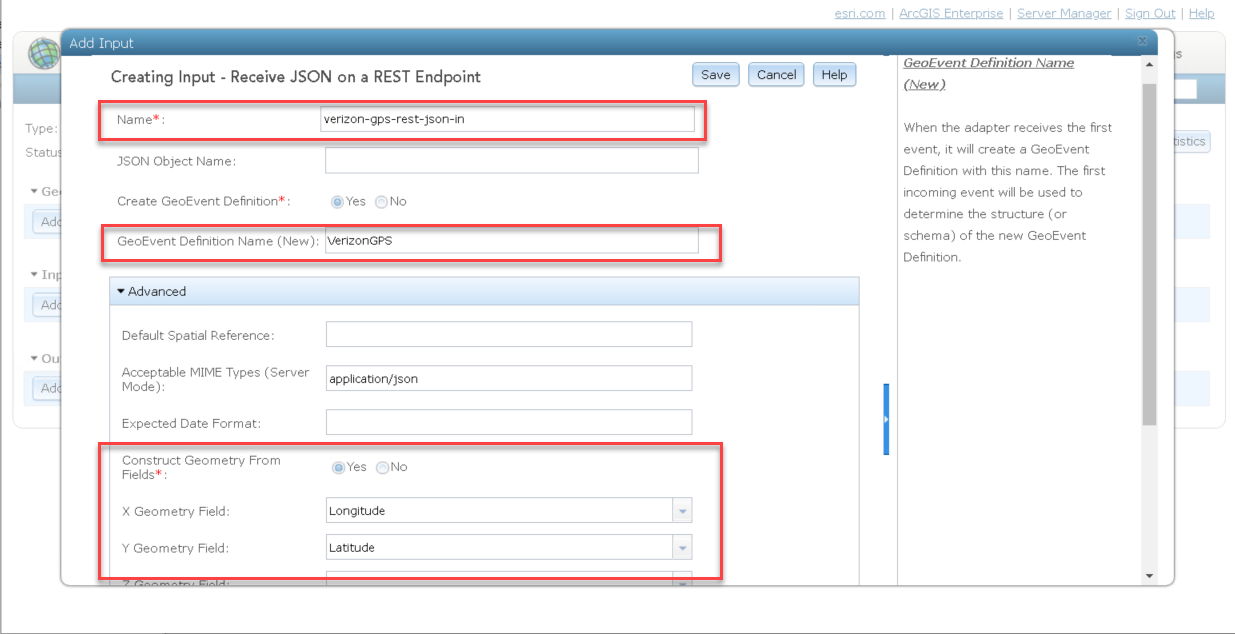The width and height of the screenshot is (1235, 634).
Task: Click the Creating Input dialog heading text
Action: tap(296, 77)
